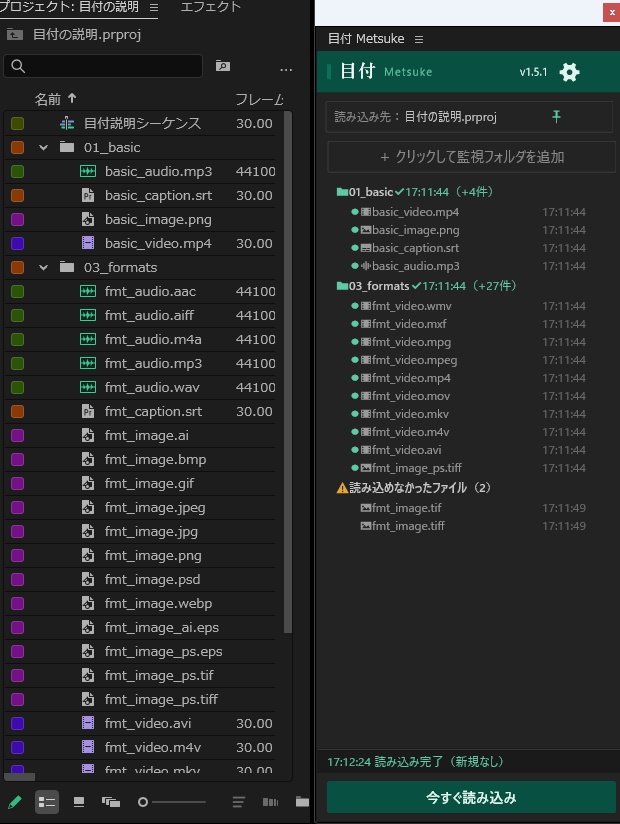Open the Metsuke panel hamburger menu
Screen dimensions: 620x824
pyautogui.click(x=419, y=39)
